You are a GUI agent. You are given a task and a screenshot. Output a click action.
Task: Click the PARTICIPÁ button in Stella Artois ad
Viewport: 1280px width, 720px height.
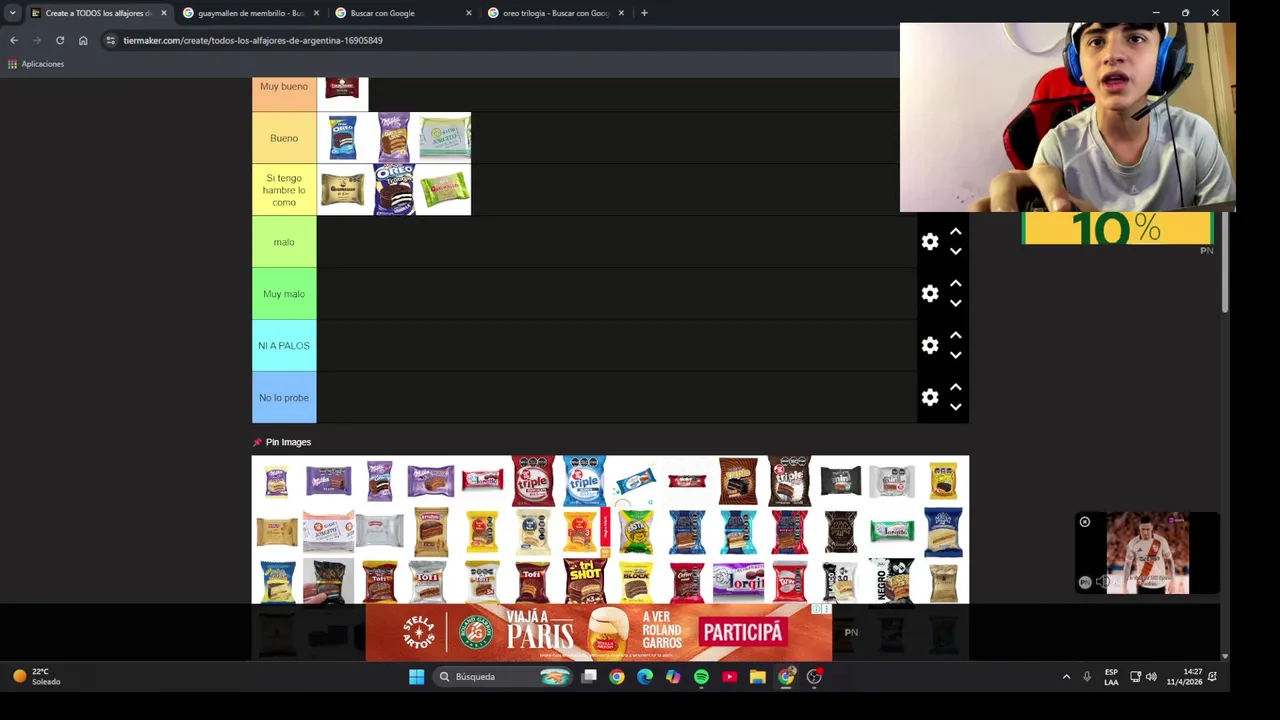742,632
